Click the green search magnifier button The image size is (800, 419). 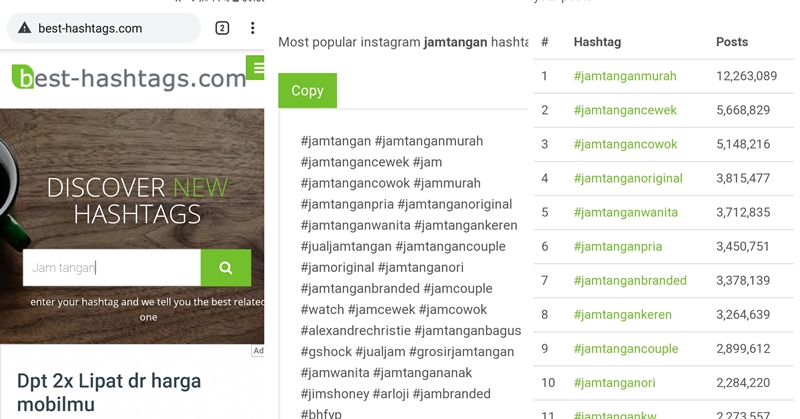226,267
